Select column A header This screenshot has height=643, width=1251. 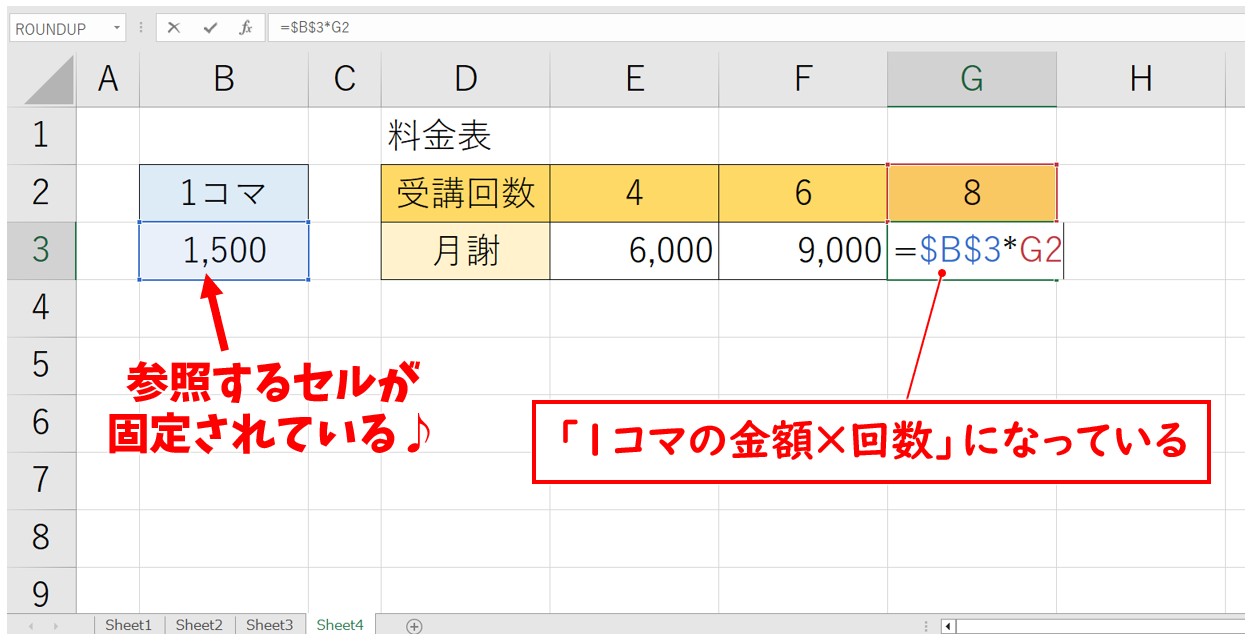[x=108, y=80]
